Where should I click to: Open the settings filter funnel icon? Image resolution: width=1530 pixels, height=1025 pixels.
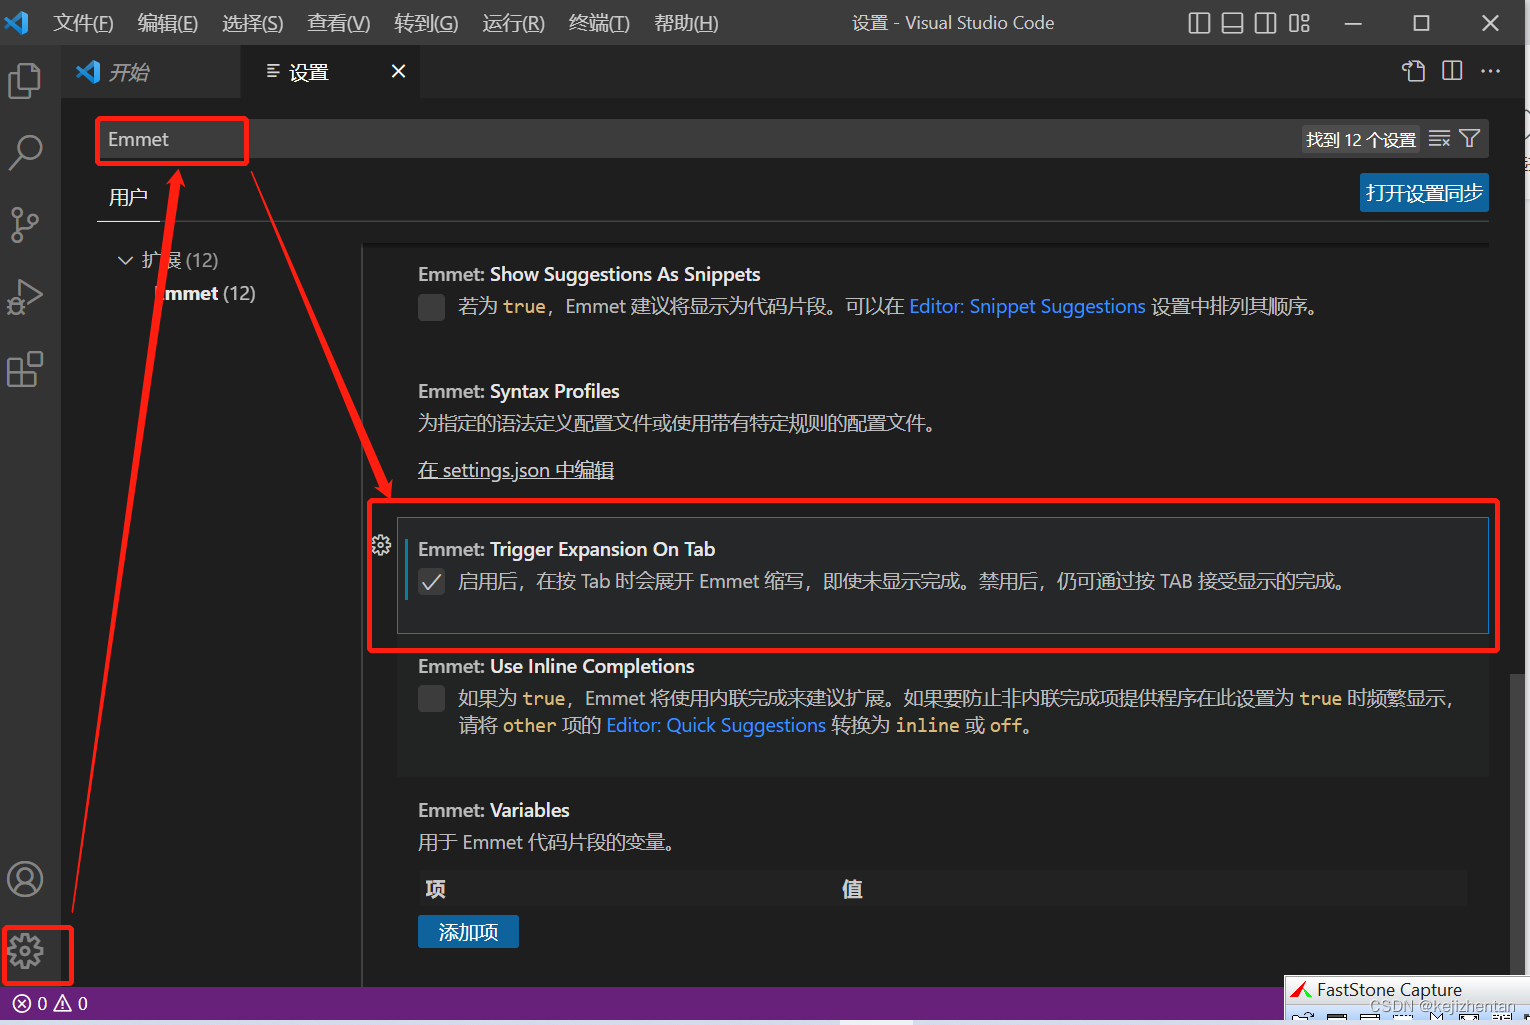[x=1469, y=139]
